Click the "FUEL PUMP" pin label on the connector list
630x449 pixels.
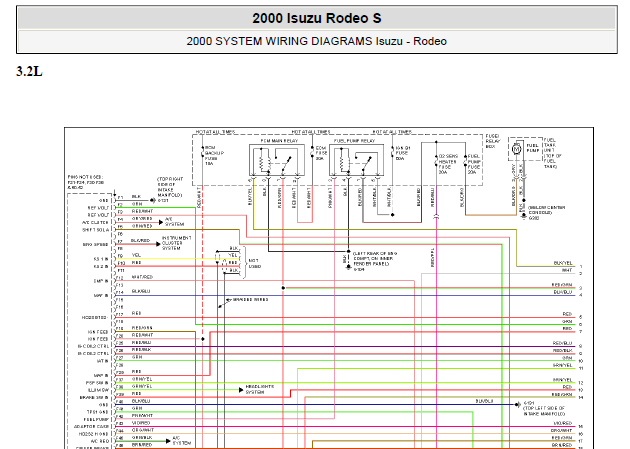point(96,419)
